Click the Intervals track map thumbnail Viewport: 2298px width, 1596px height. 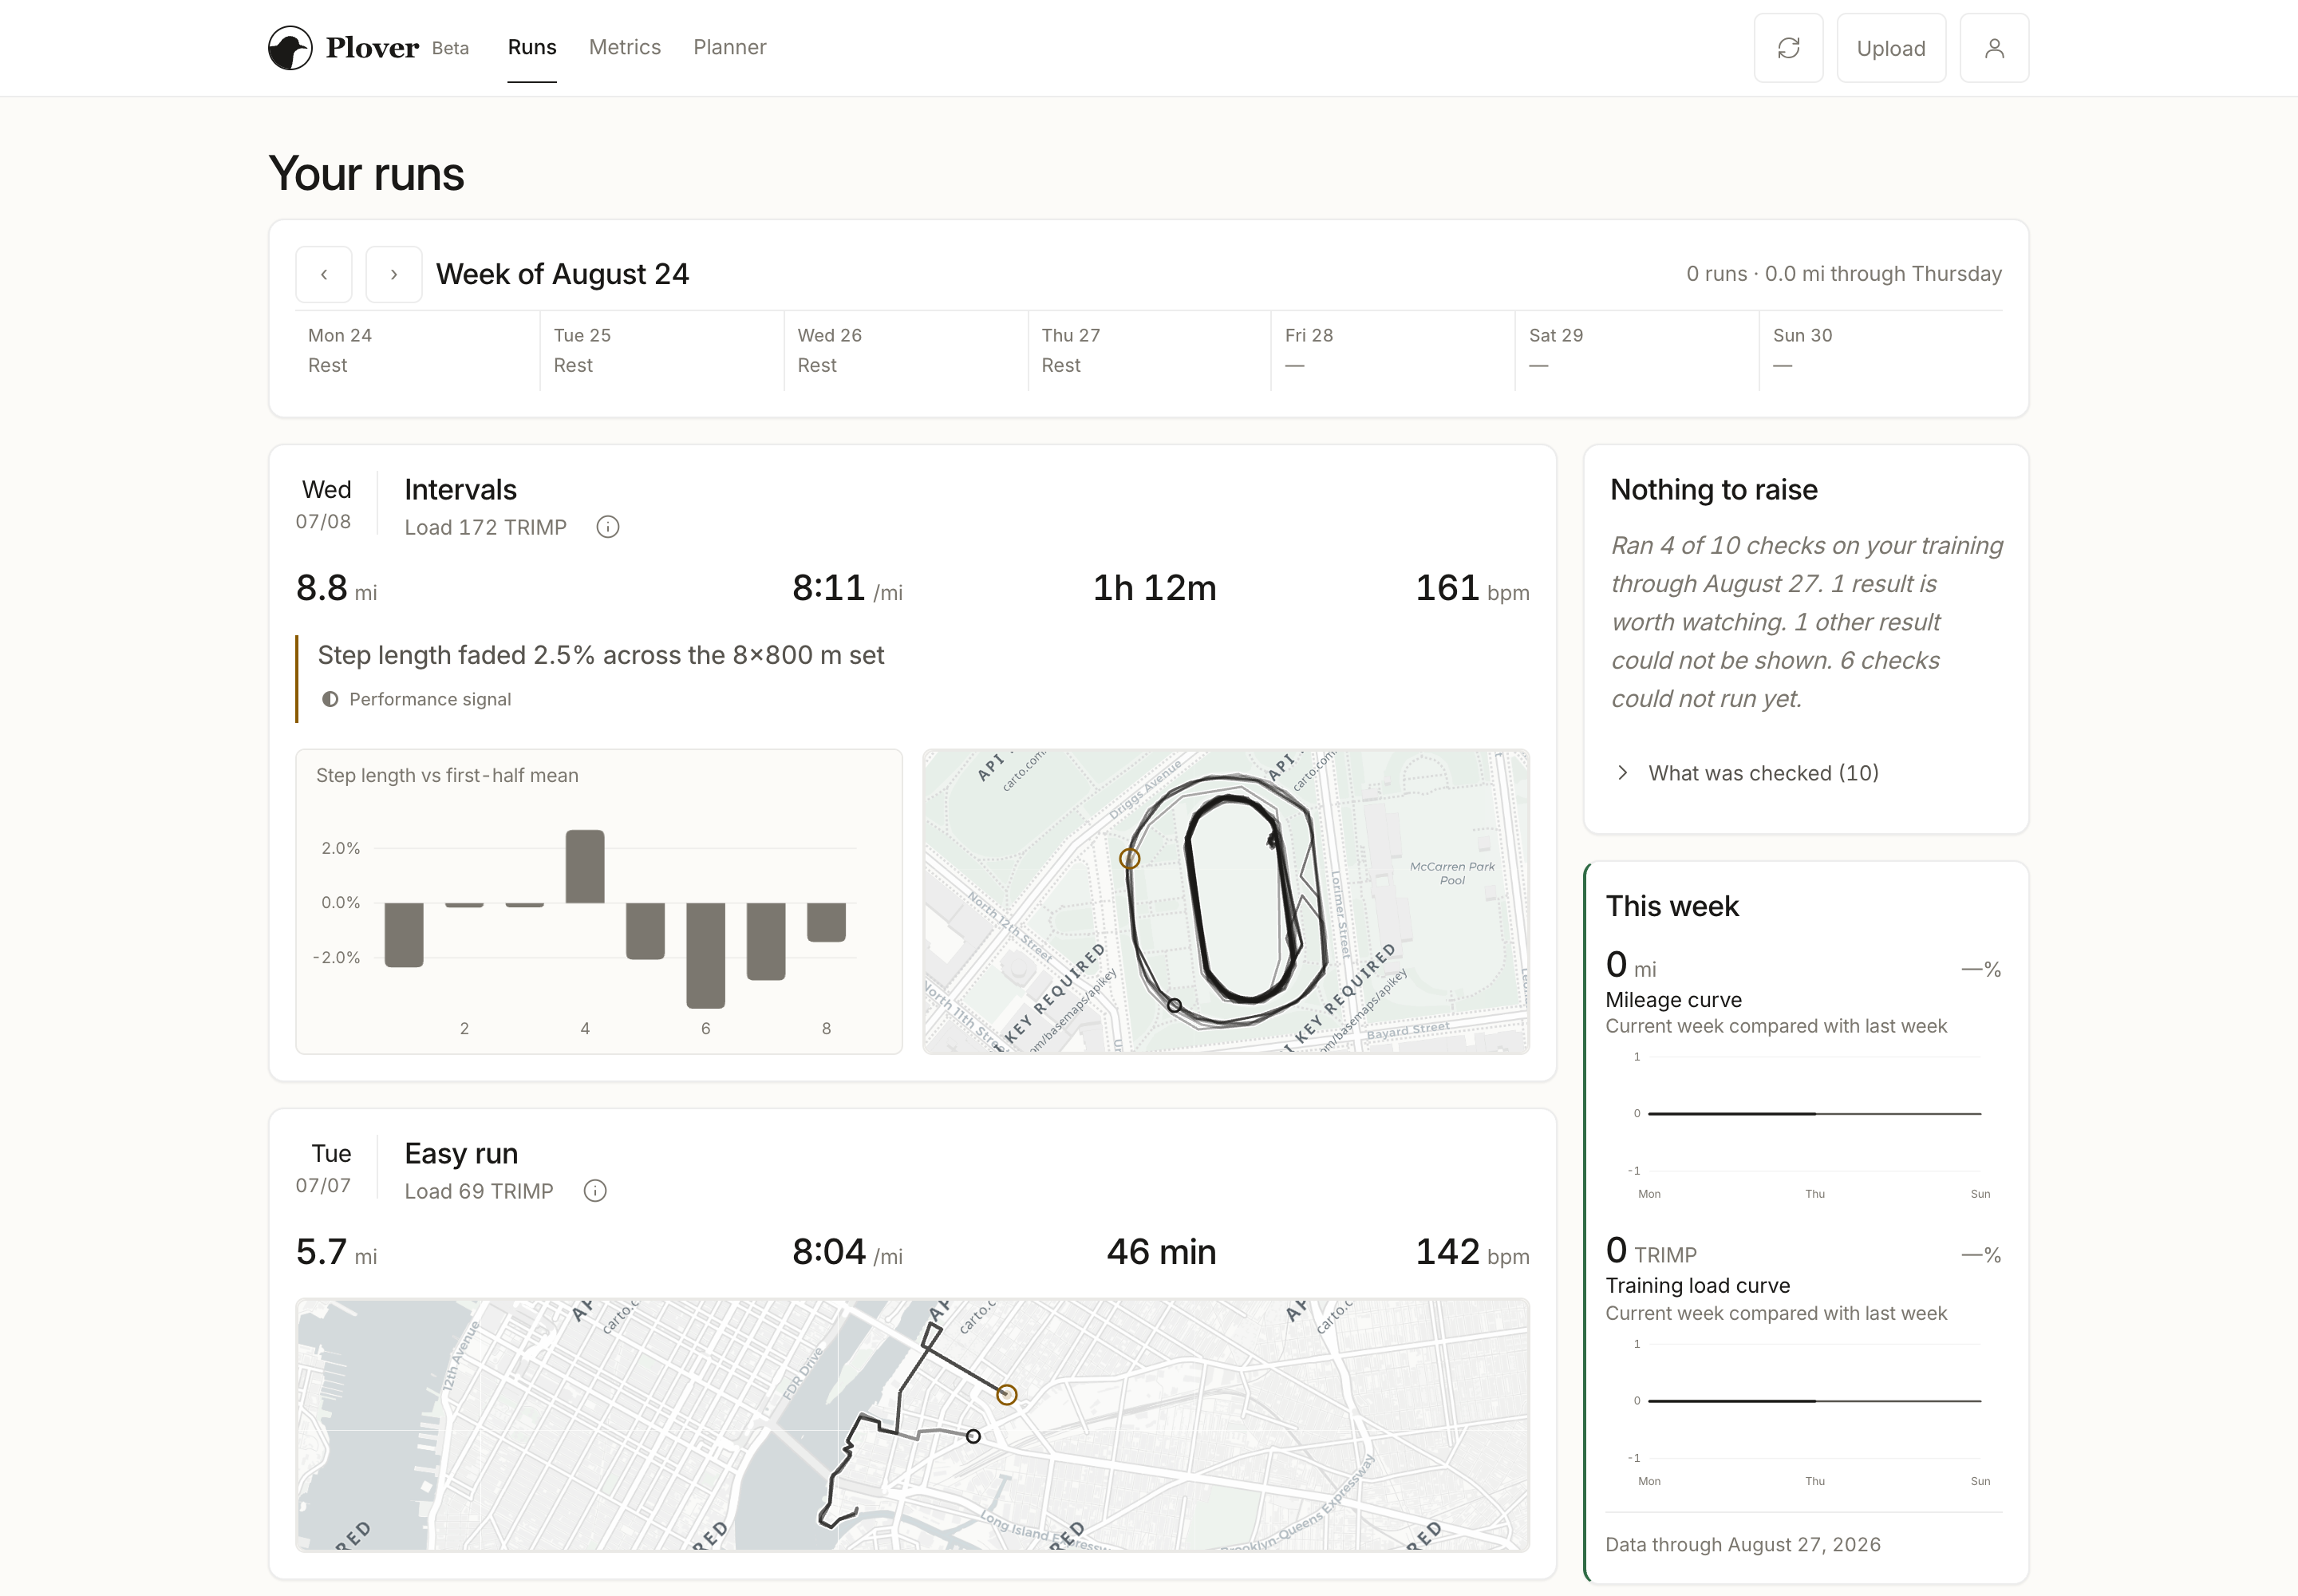1226,901
